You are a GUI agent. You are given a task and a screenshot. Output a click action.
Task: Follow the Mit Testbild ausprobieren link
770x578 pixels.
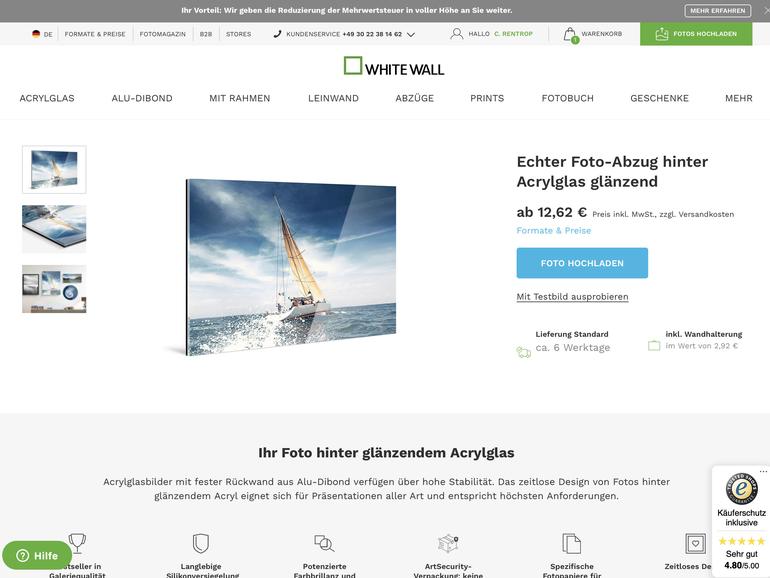pos(572,297)
